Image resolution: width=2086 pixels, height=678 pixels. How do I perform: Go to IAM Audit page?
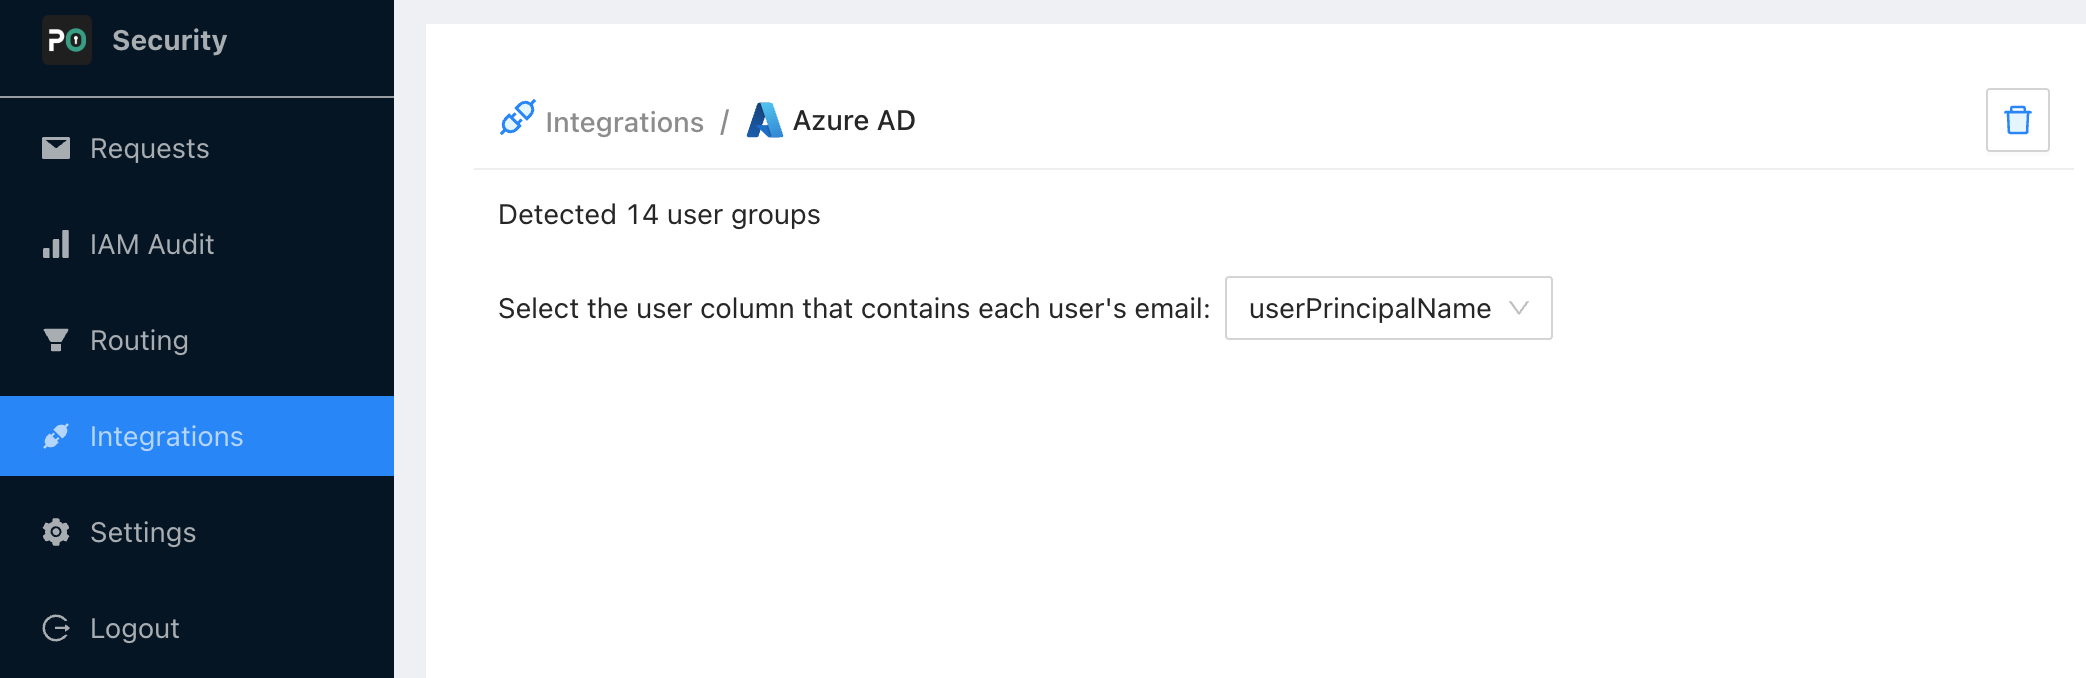click(152, 244)
